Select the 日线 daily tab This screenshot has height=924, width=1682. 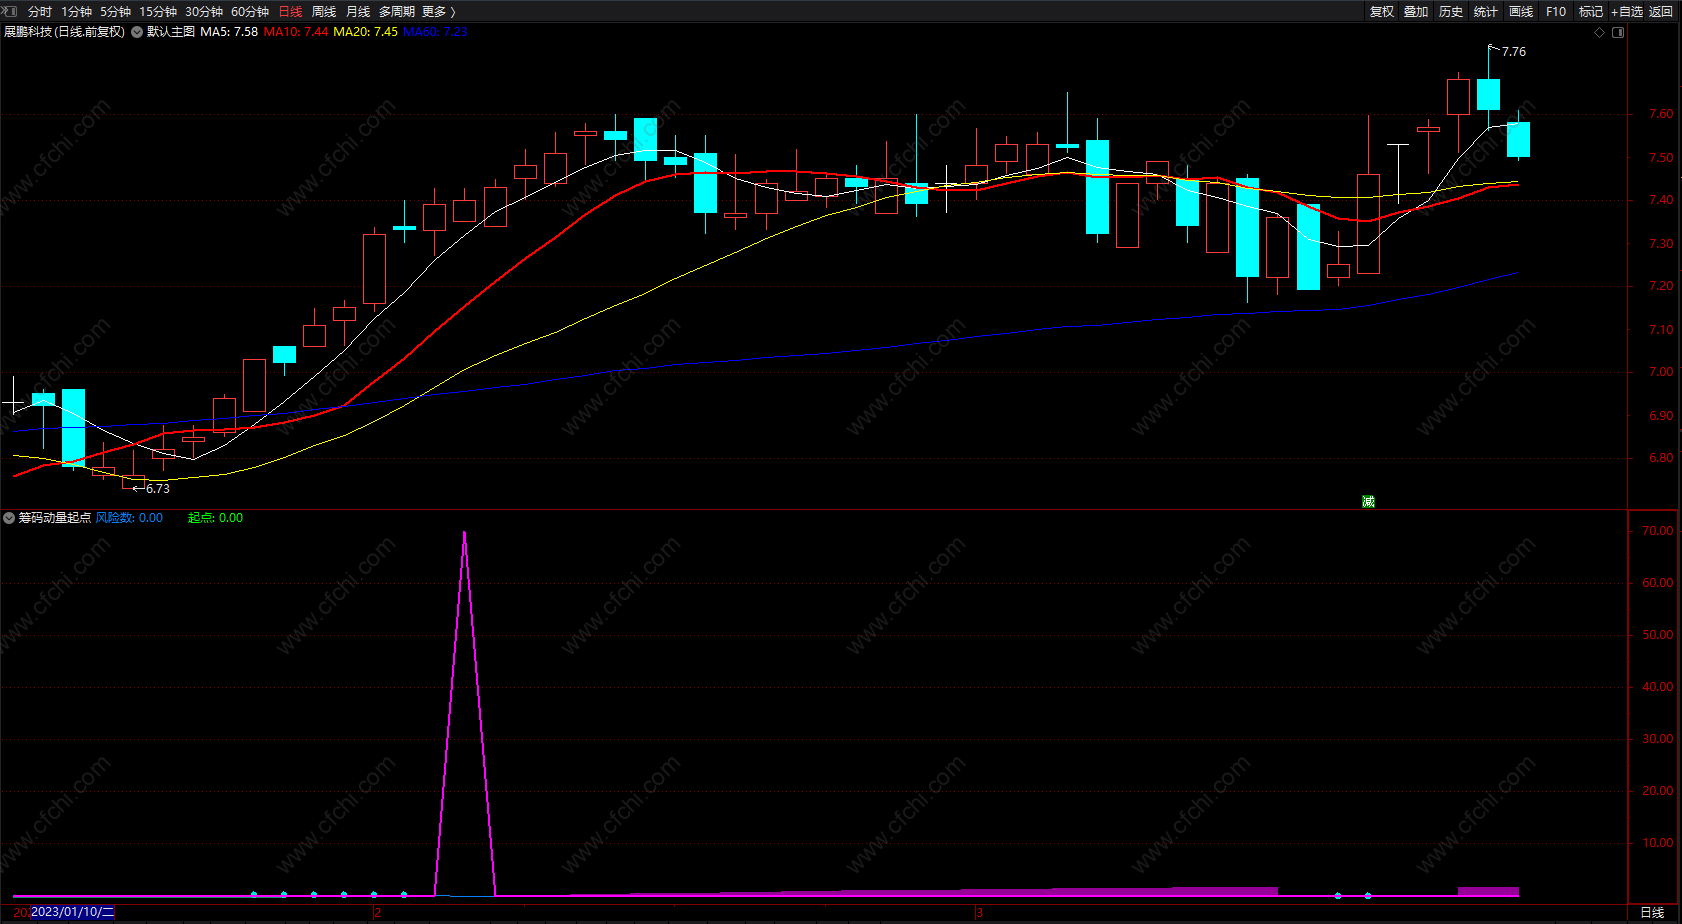290,11
